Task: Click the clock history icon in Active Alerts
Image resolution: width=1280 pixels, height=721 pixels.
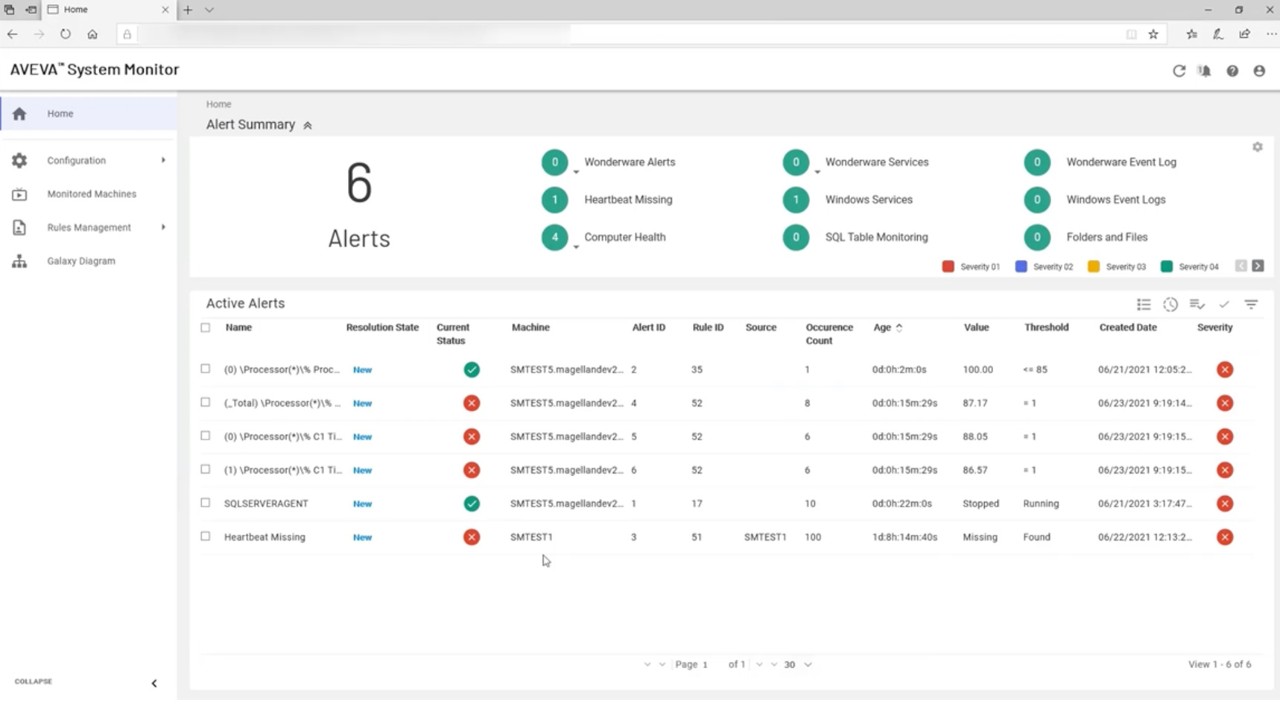Action: (x=1170, y=304)
